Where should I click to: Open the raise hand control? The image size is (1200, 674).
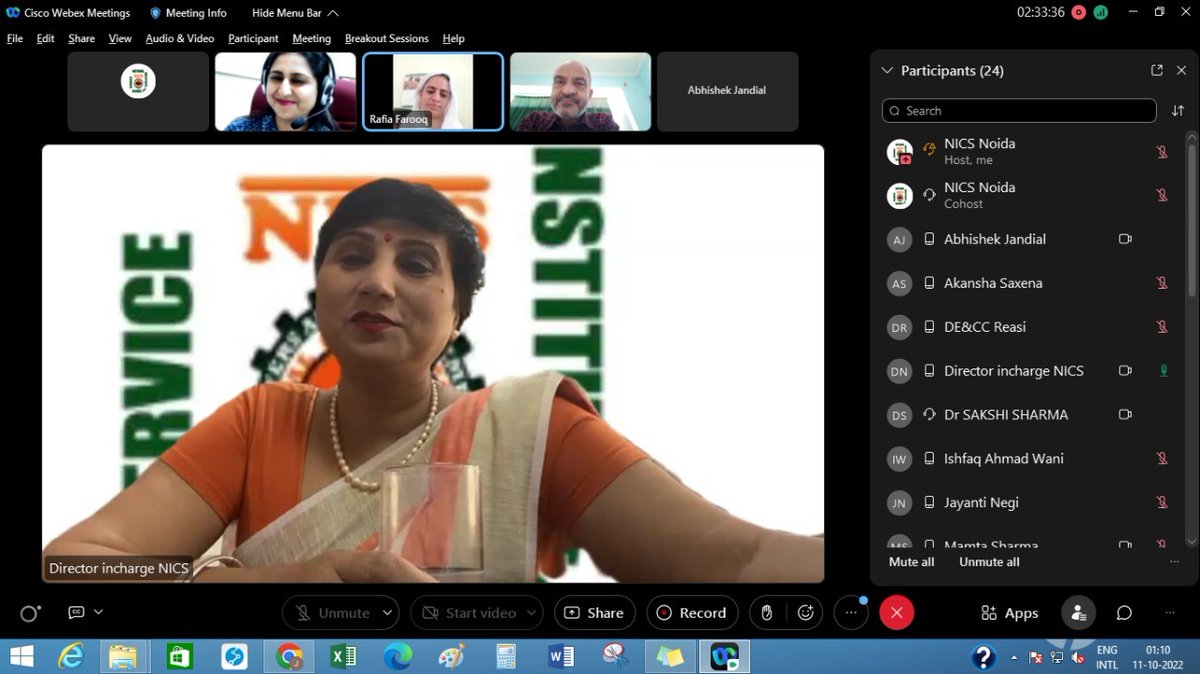click(767, 613)
